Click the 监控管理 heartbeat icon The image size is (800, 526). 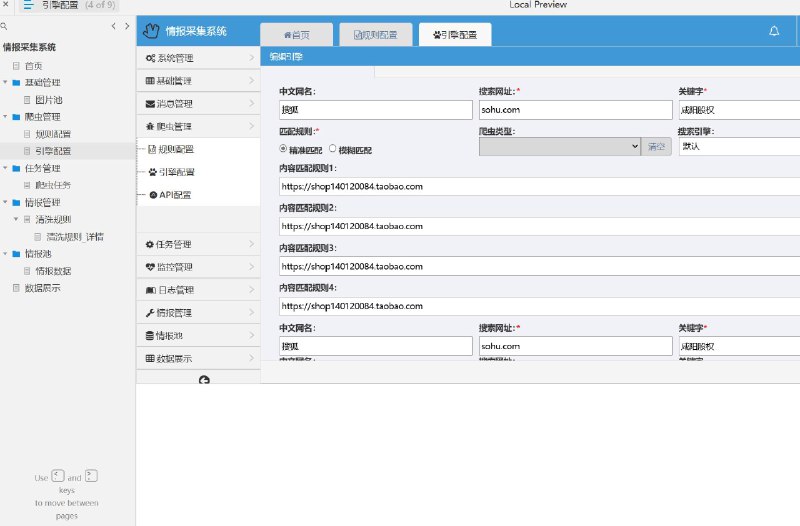[x=150, y=267]
